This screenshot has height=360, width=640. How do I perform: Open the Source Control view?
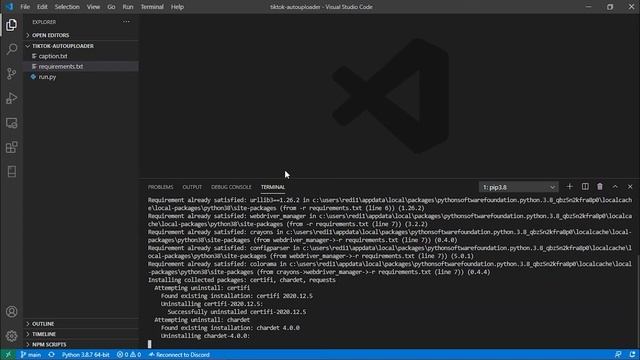pos(11,74)
